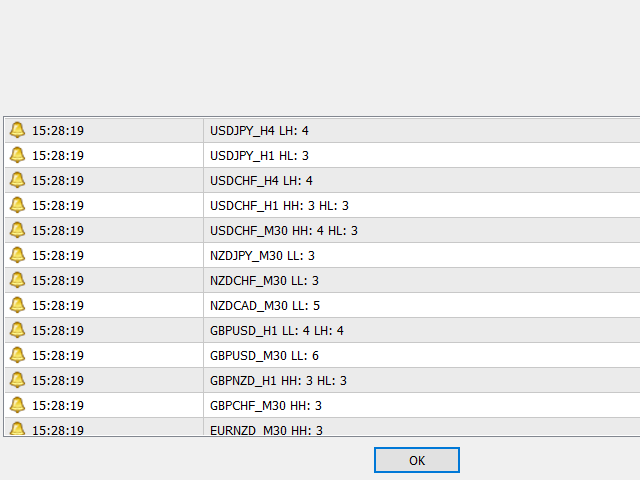Select the GBPUSD_H1 LL: 4 LH: 4 alert
640x480 pixels.
coord(277,330)
